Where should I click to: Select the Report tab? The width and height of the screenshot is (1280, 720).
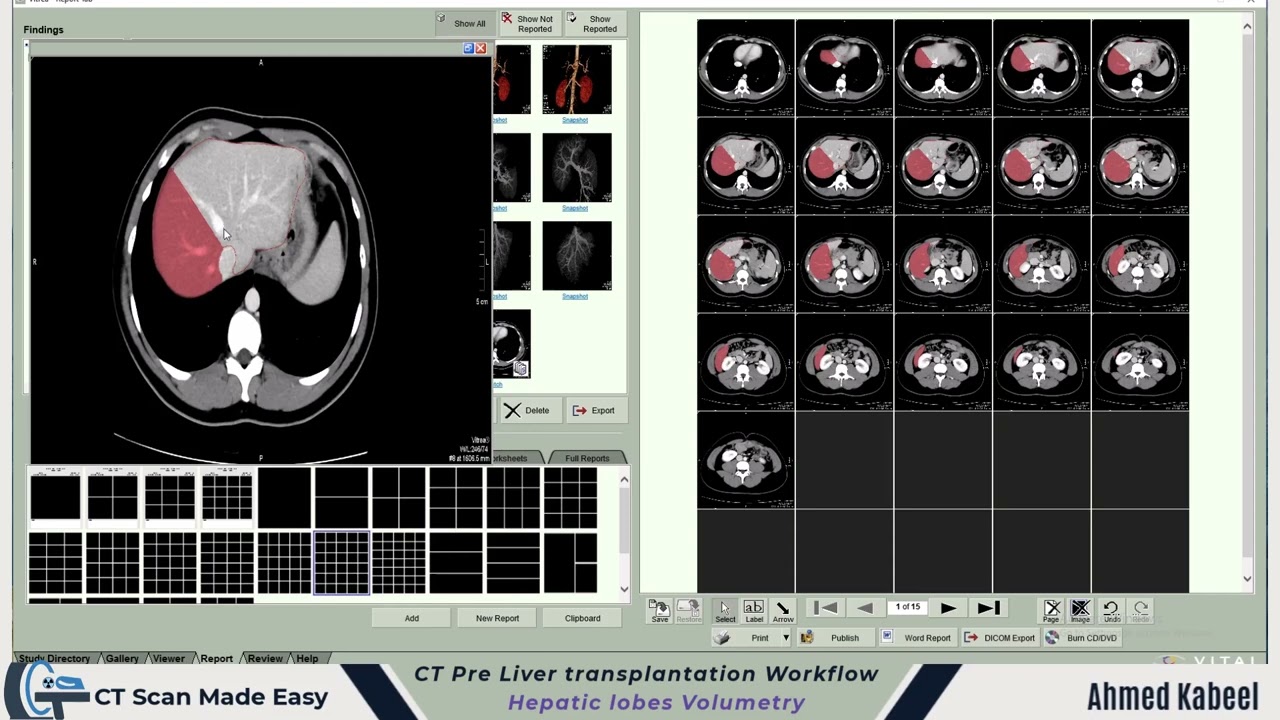pos(216,658)
